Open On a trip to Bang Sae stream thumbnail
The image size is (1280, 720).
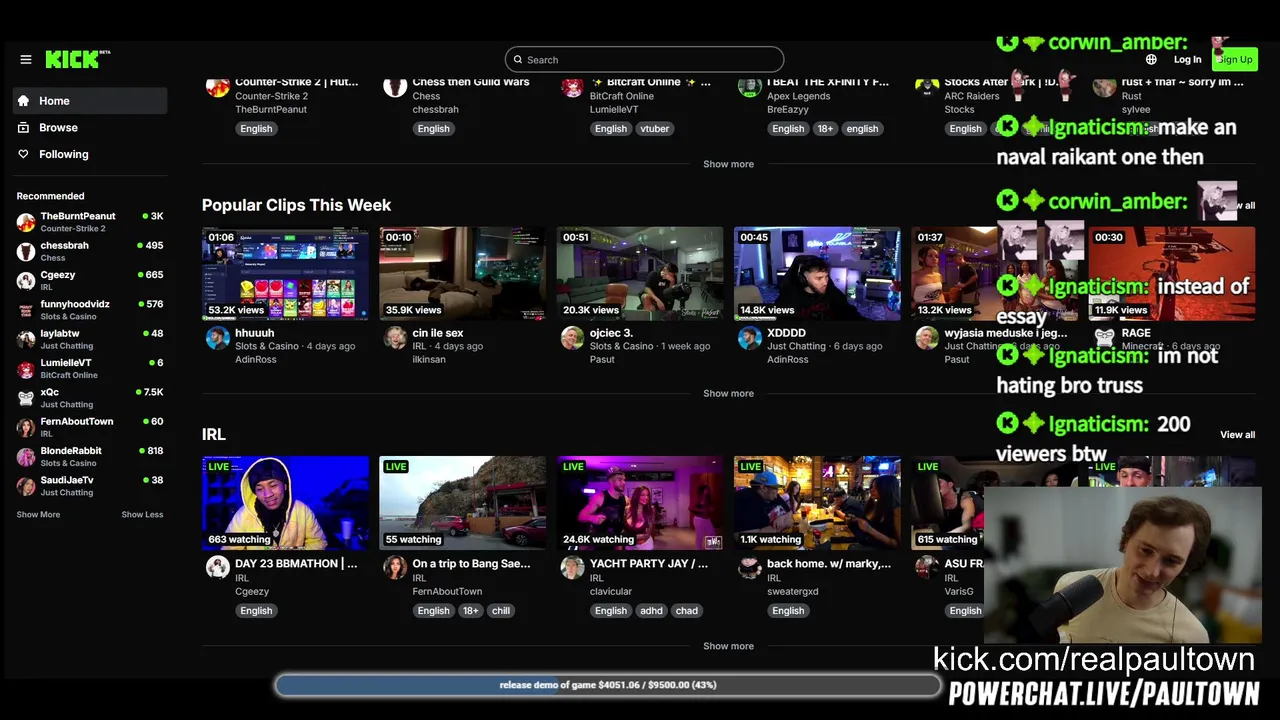pos(462,503)
